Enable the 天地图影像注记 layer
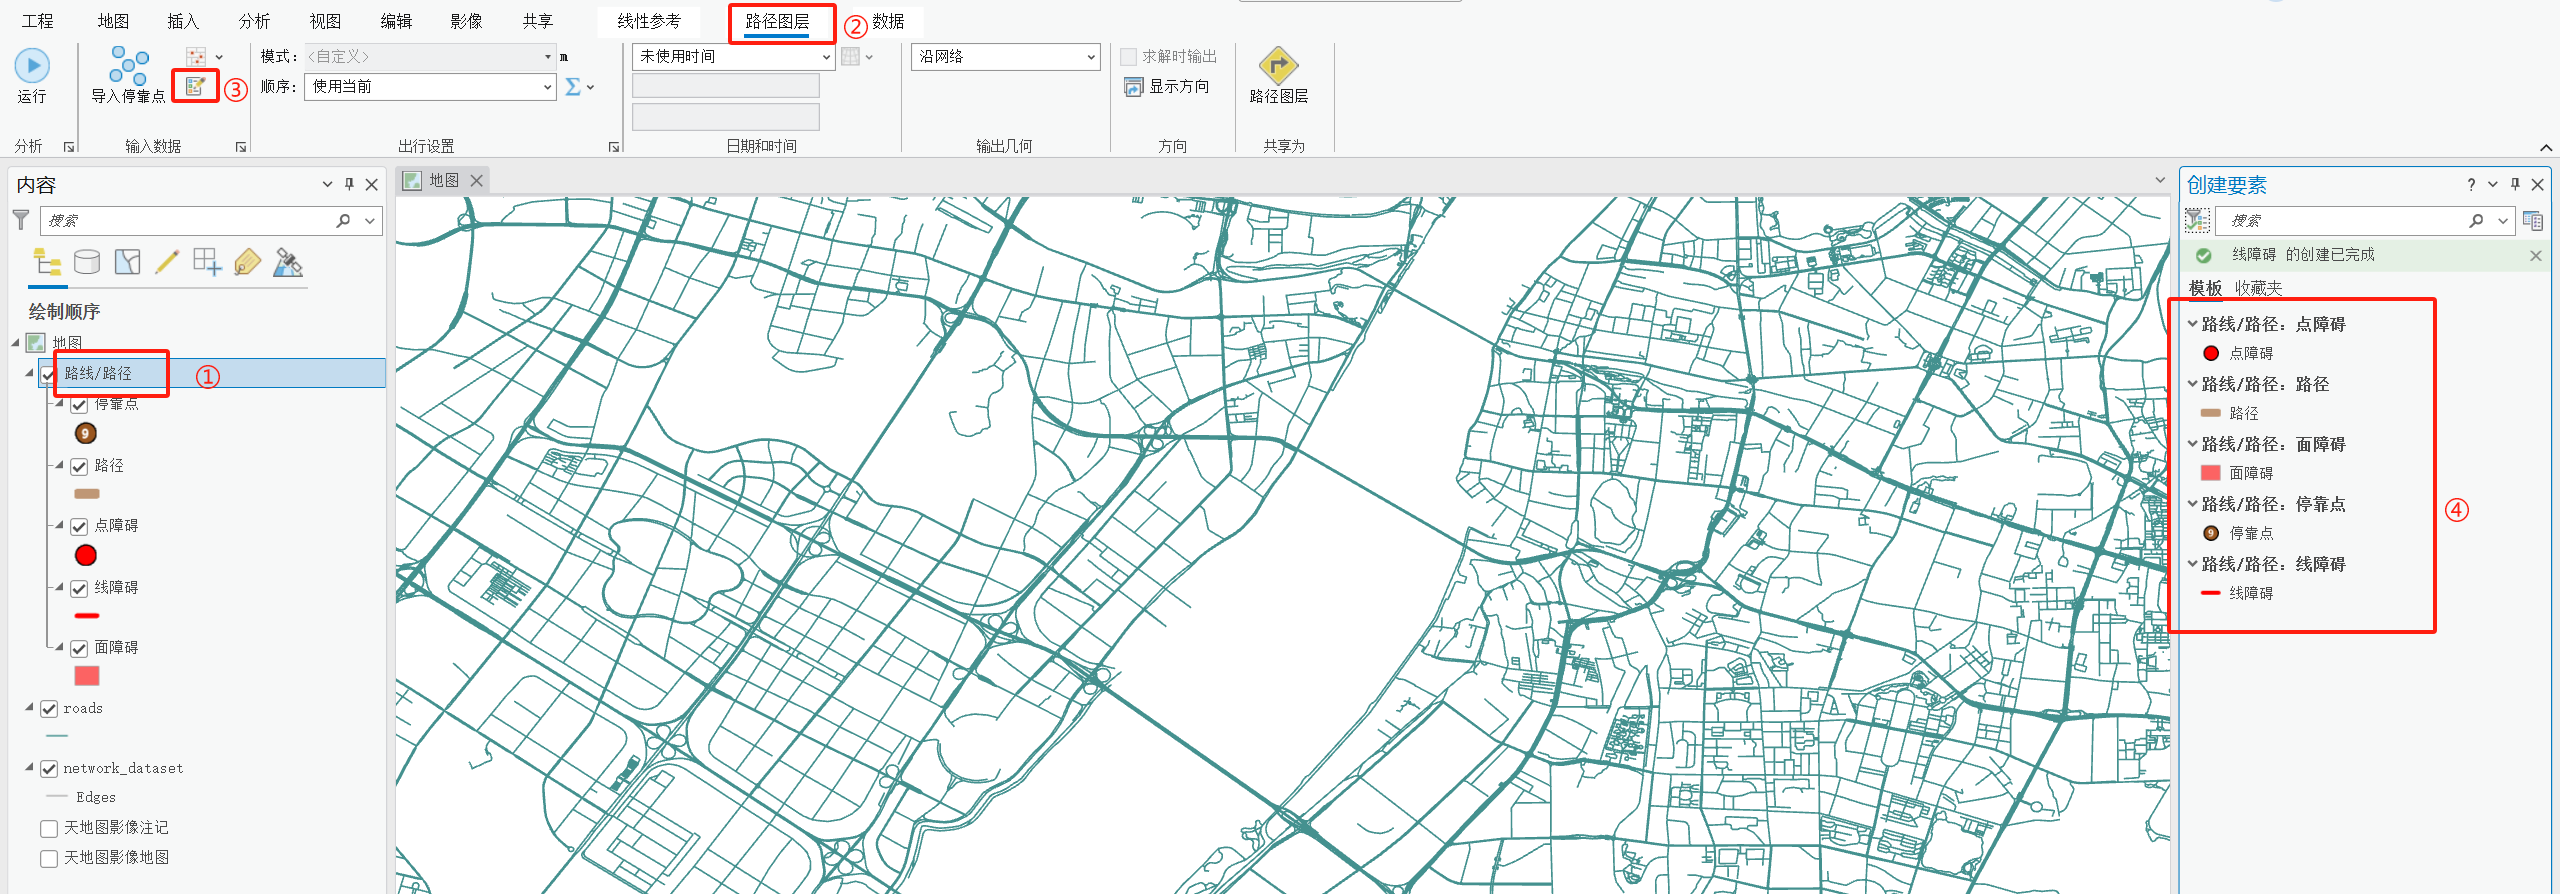This screenshot has height=894, width=2560. pos(49,828)
